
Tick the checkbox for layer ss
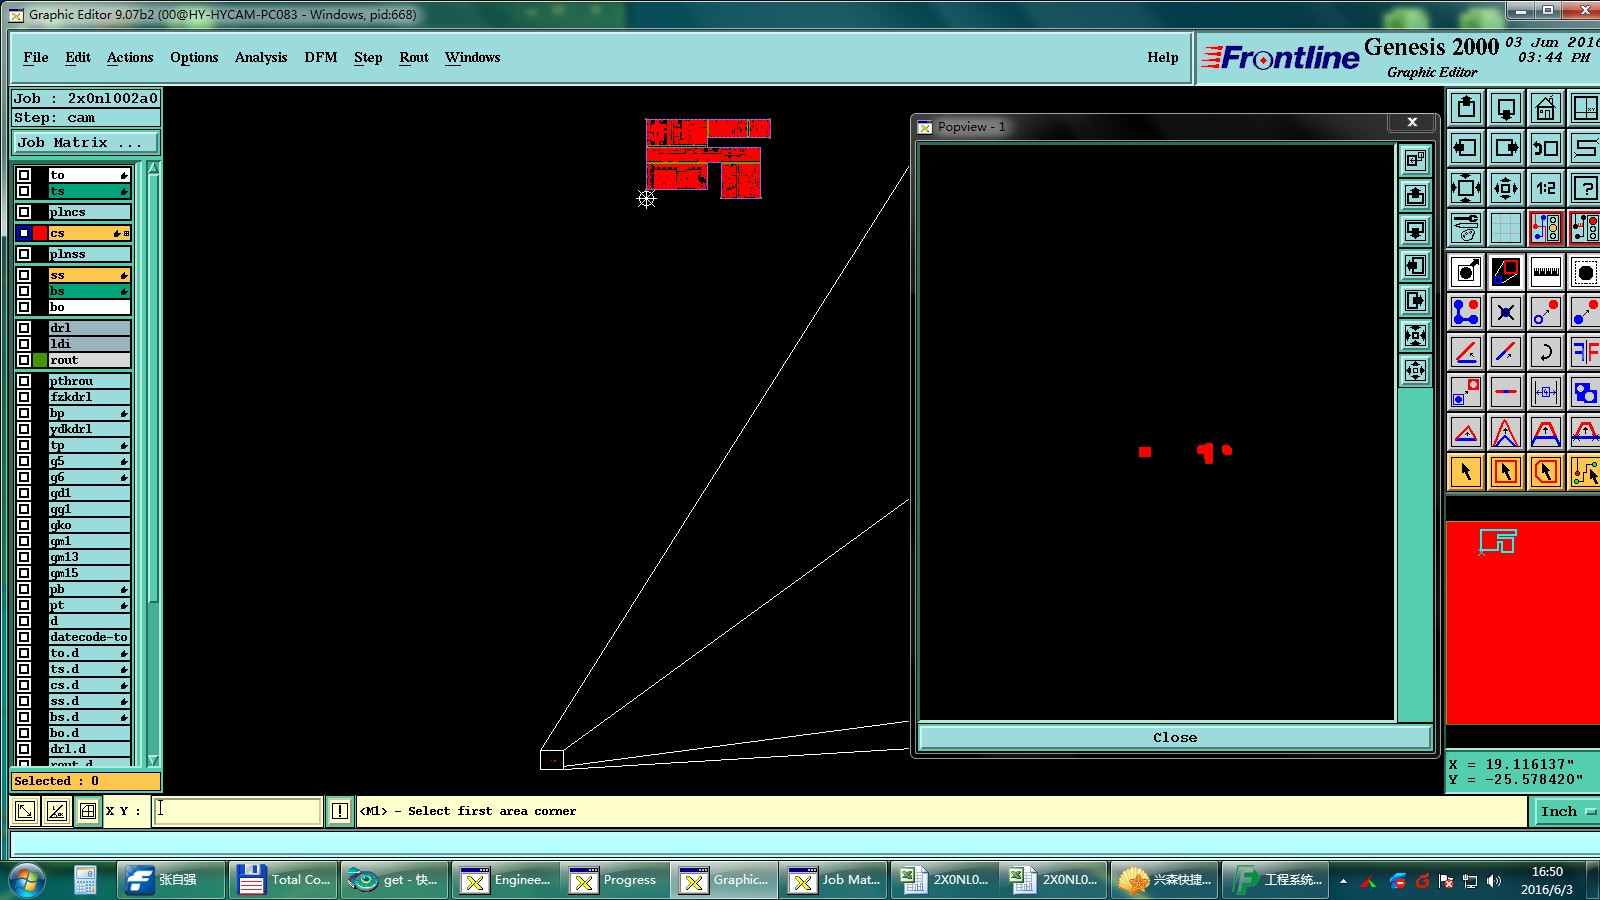click(24, 275)
